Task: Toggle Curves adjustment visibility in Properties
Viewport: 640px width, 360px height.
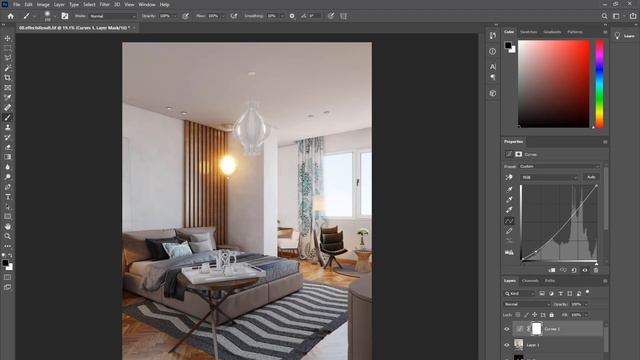Action: pos(585,270)
